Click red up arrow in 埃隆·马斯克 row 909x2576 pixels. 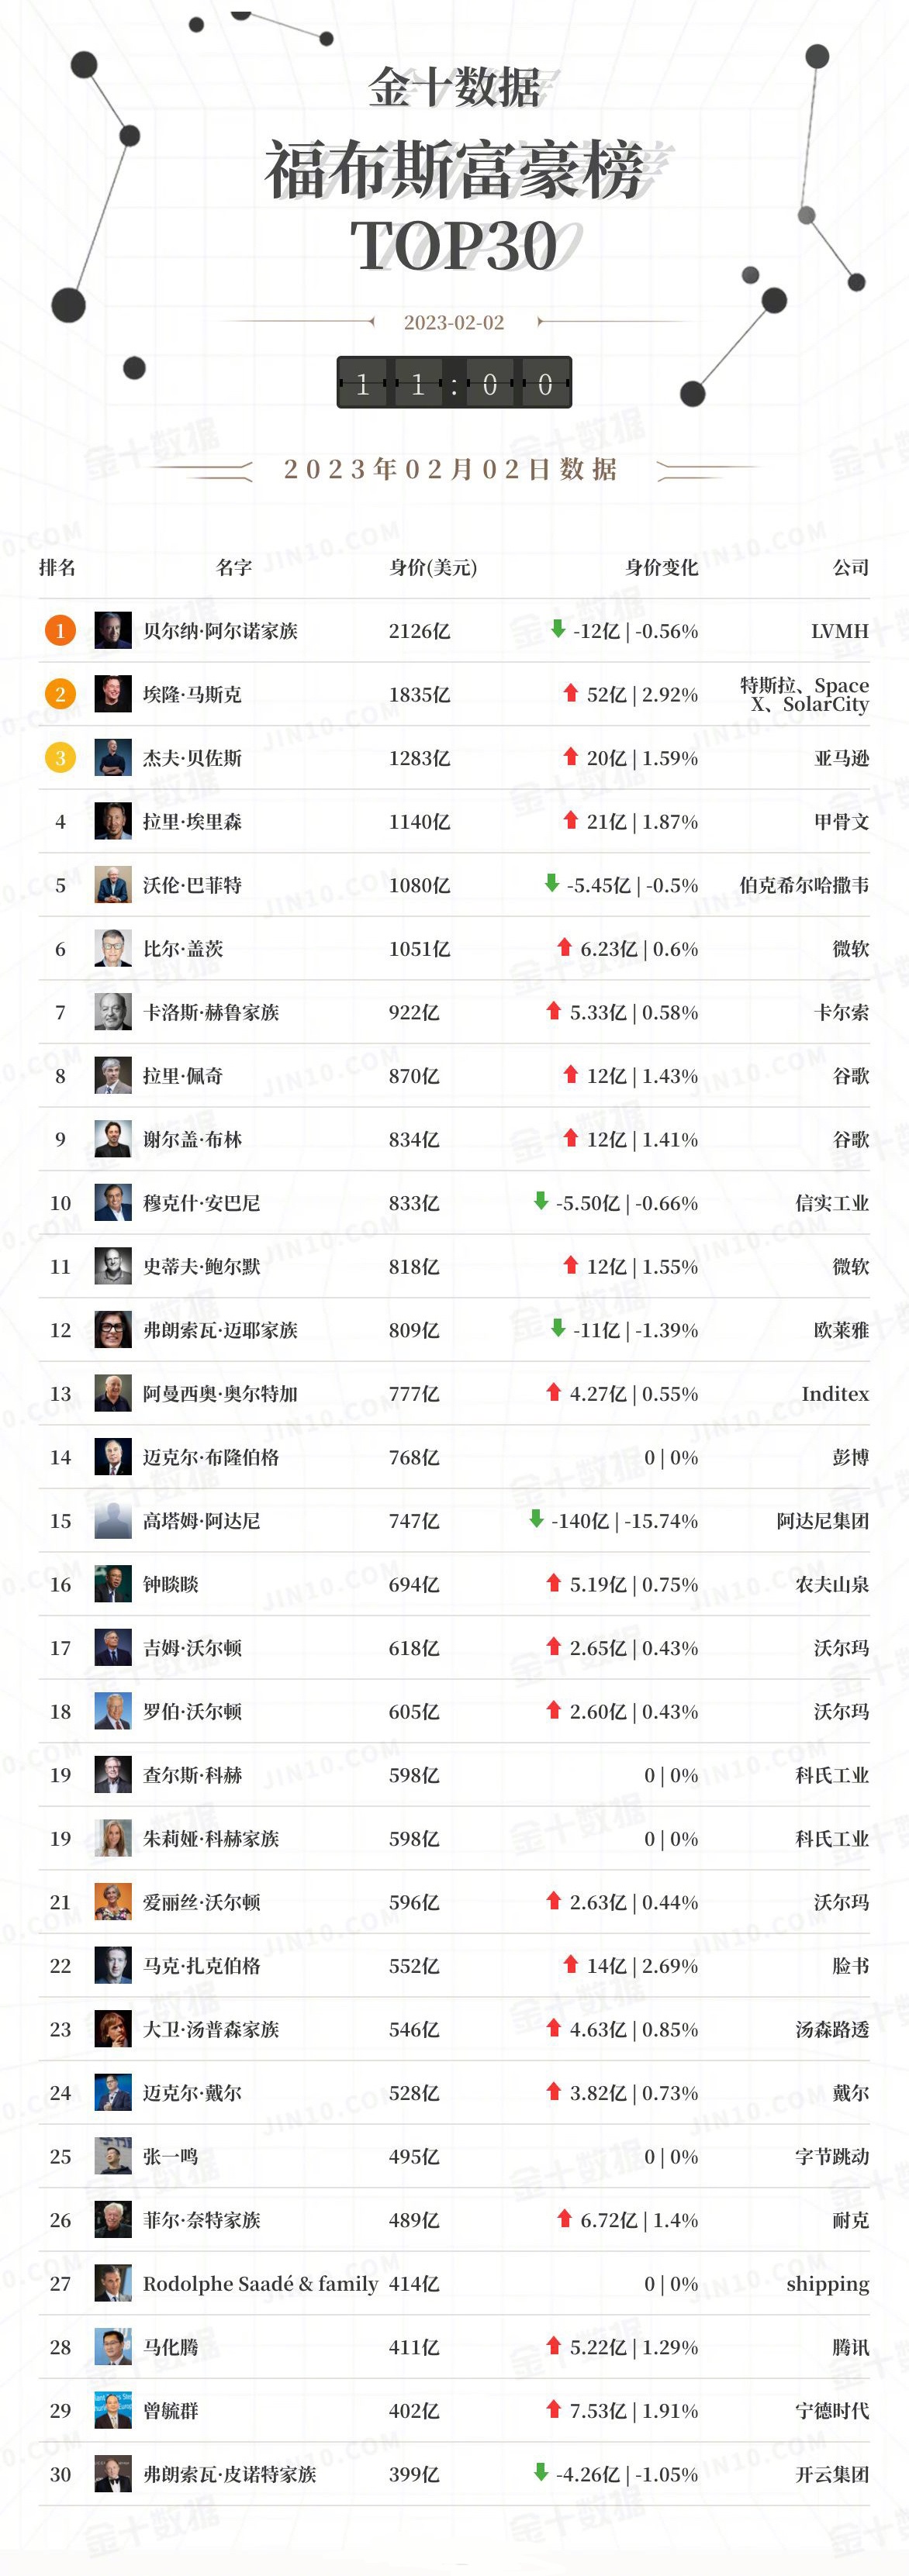pos(571,693)
